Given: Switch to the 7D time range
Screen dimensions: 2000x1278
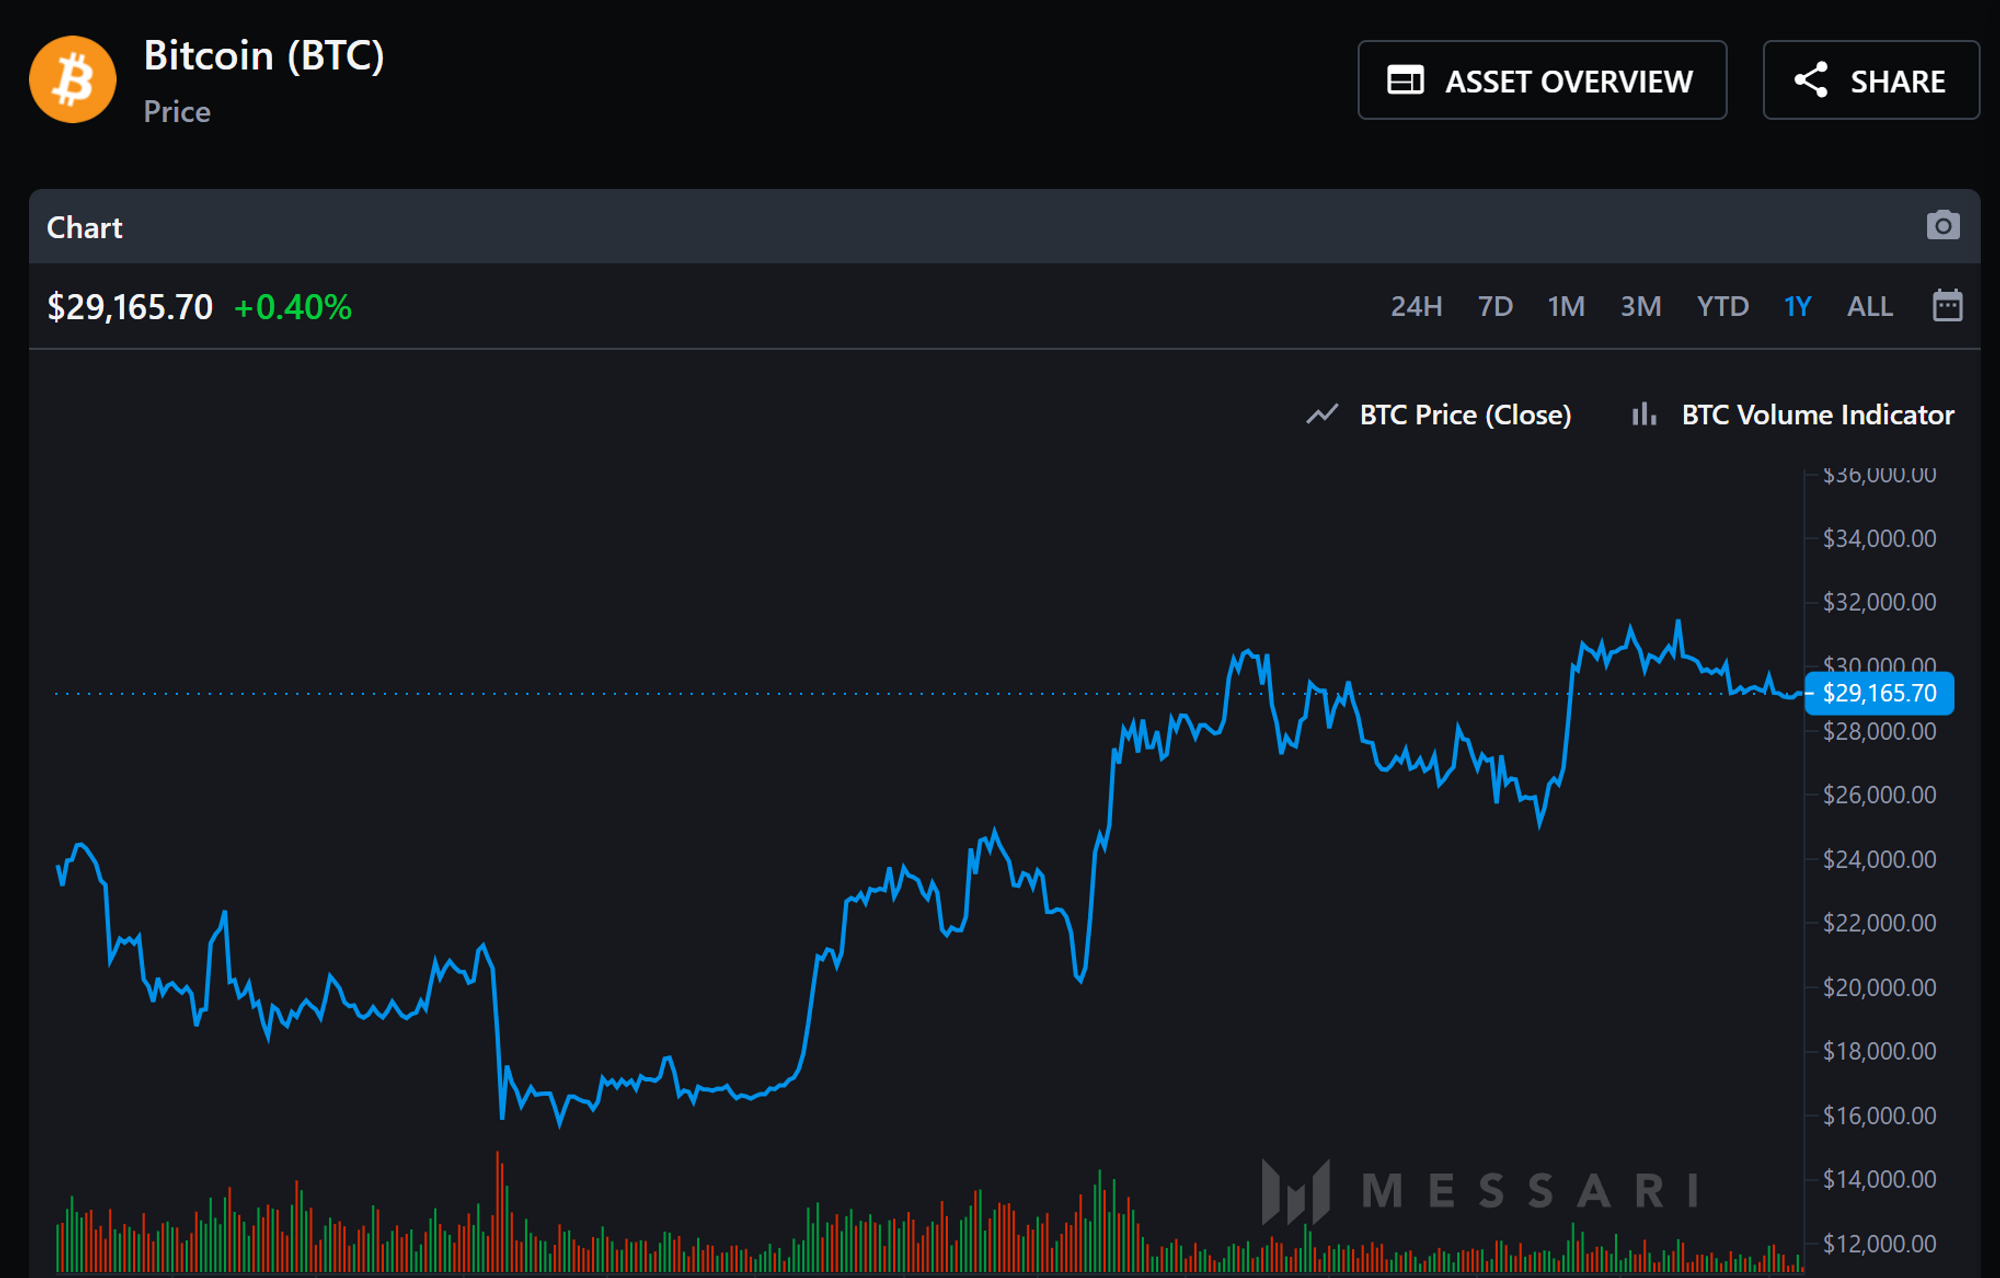Looking at the screenshot, I should (x=1495, y=307).
